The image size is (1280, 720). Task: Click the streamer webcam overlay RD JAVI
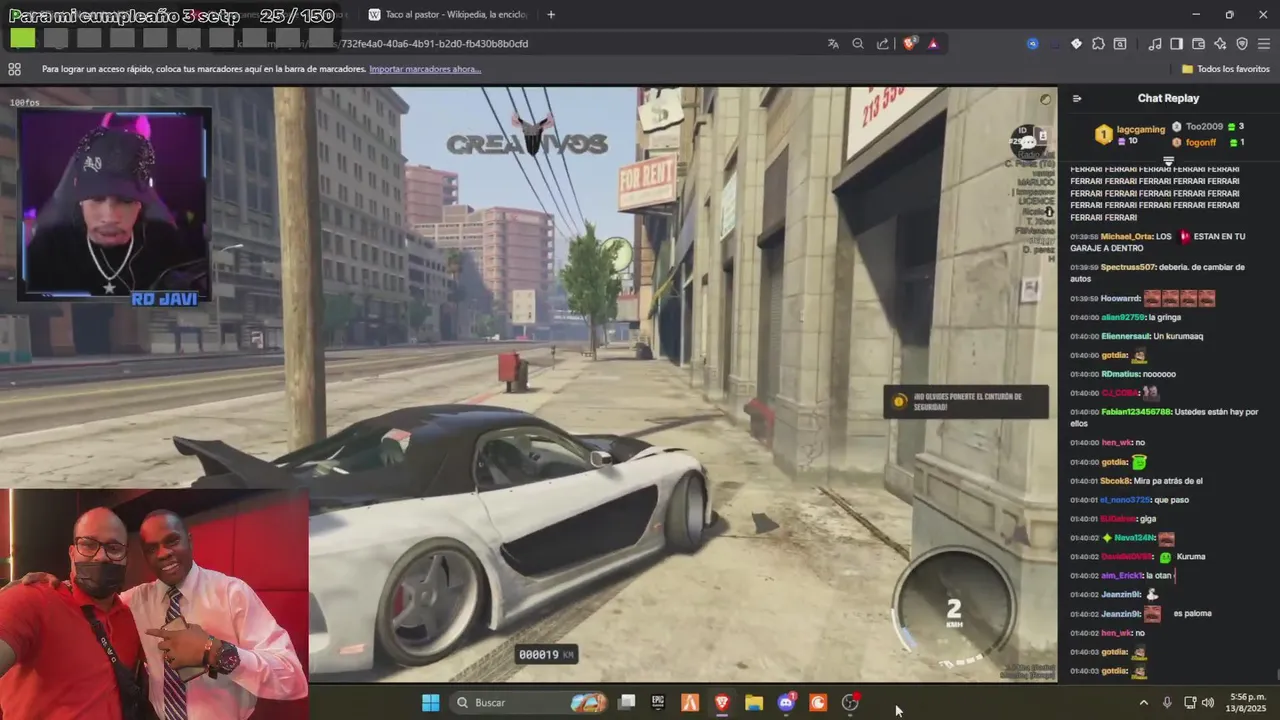[114, 205]
